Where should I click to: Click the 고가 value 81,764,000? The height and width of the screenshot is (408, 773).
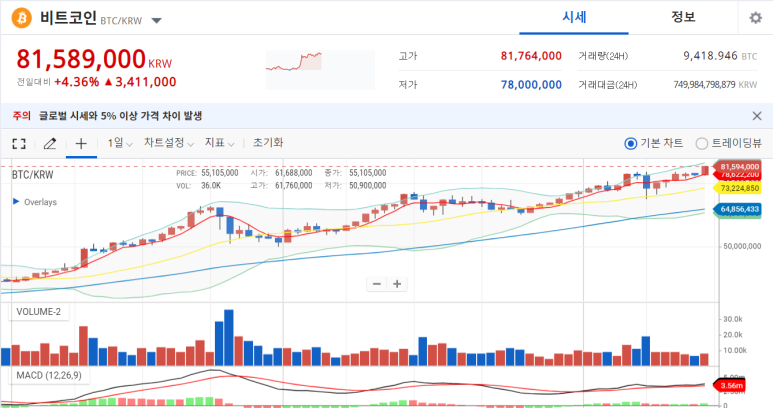531,56
